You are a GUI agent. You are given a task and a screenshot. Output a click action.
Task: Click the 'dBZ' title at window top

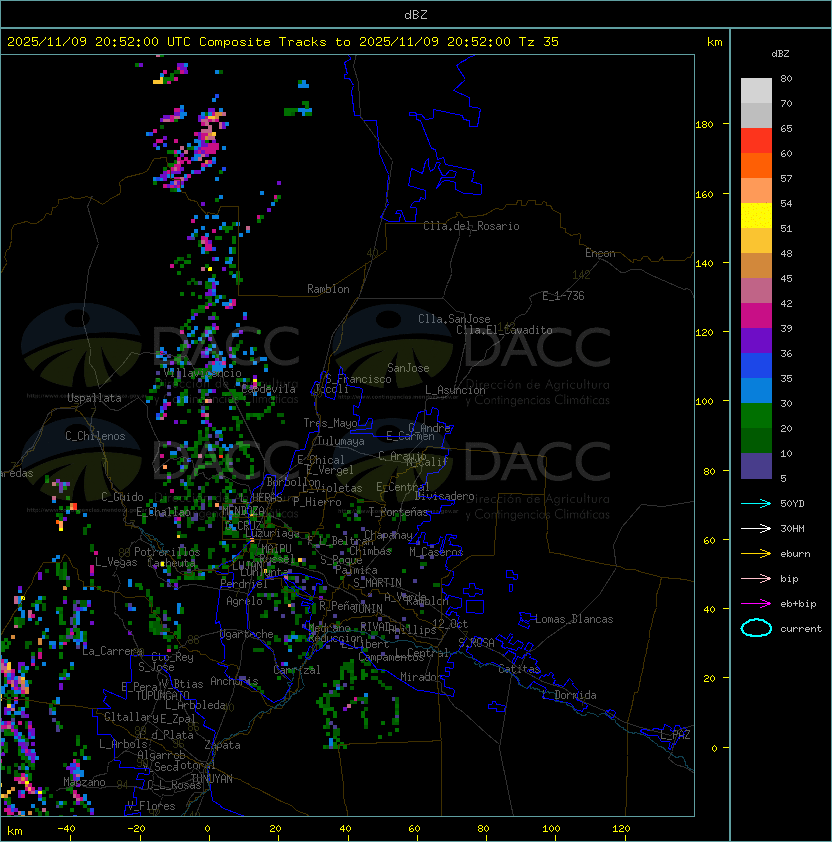(416, 15)
